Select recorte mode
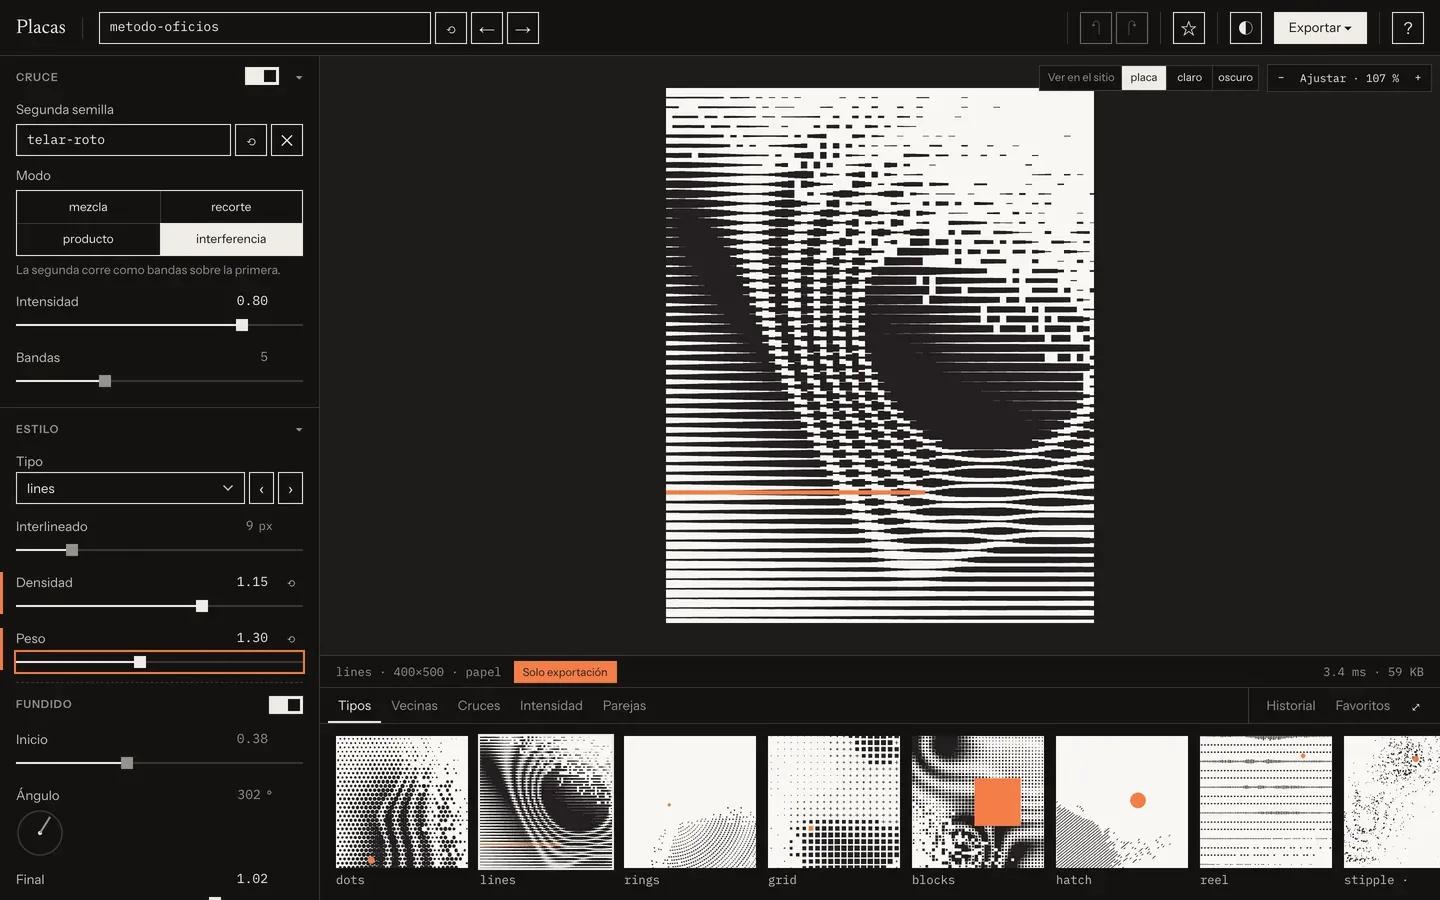 231,207
